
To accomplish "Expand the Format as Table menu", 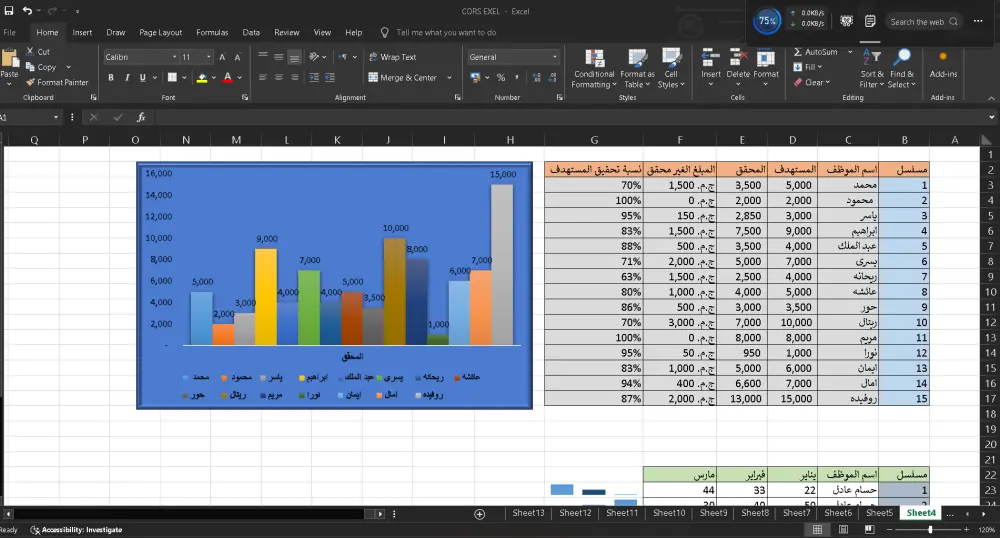I will (637, 69).
